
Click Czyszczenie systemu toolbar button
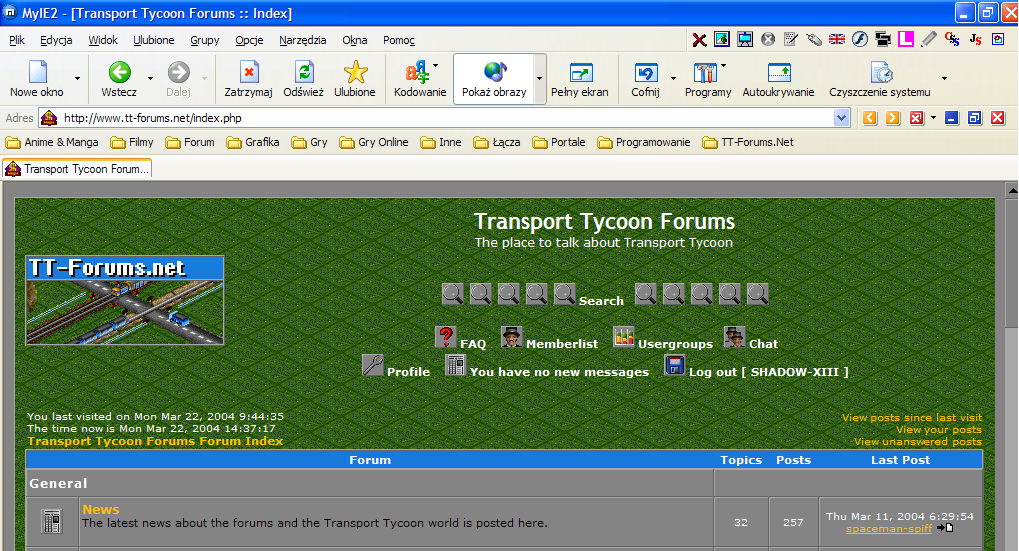pos(880,79)
